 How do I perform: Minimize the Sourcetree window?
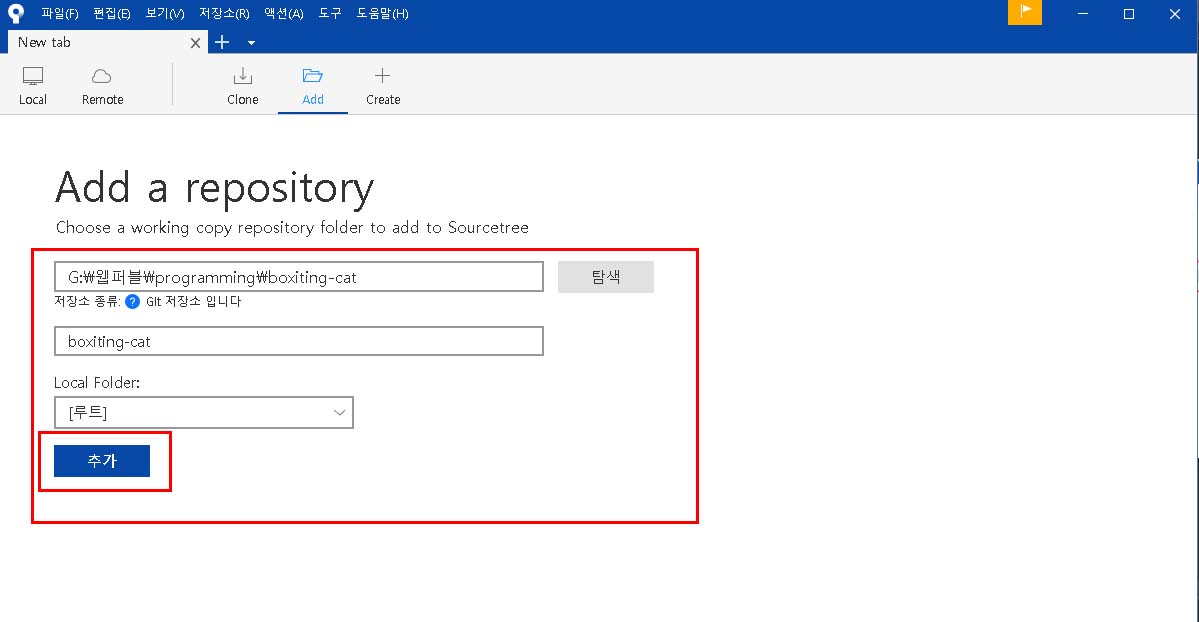tap(1082, 14)
